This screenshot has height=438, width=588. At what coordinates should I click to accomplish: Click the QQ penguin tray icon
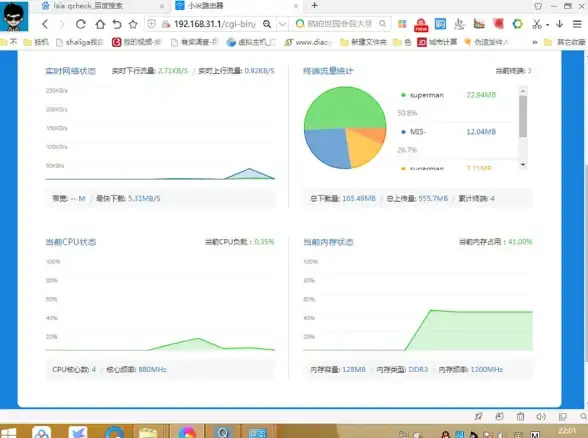tap(445, 434)
